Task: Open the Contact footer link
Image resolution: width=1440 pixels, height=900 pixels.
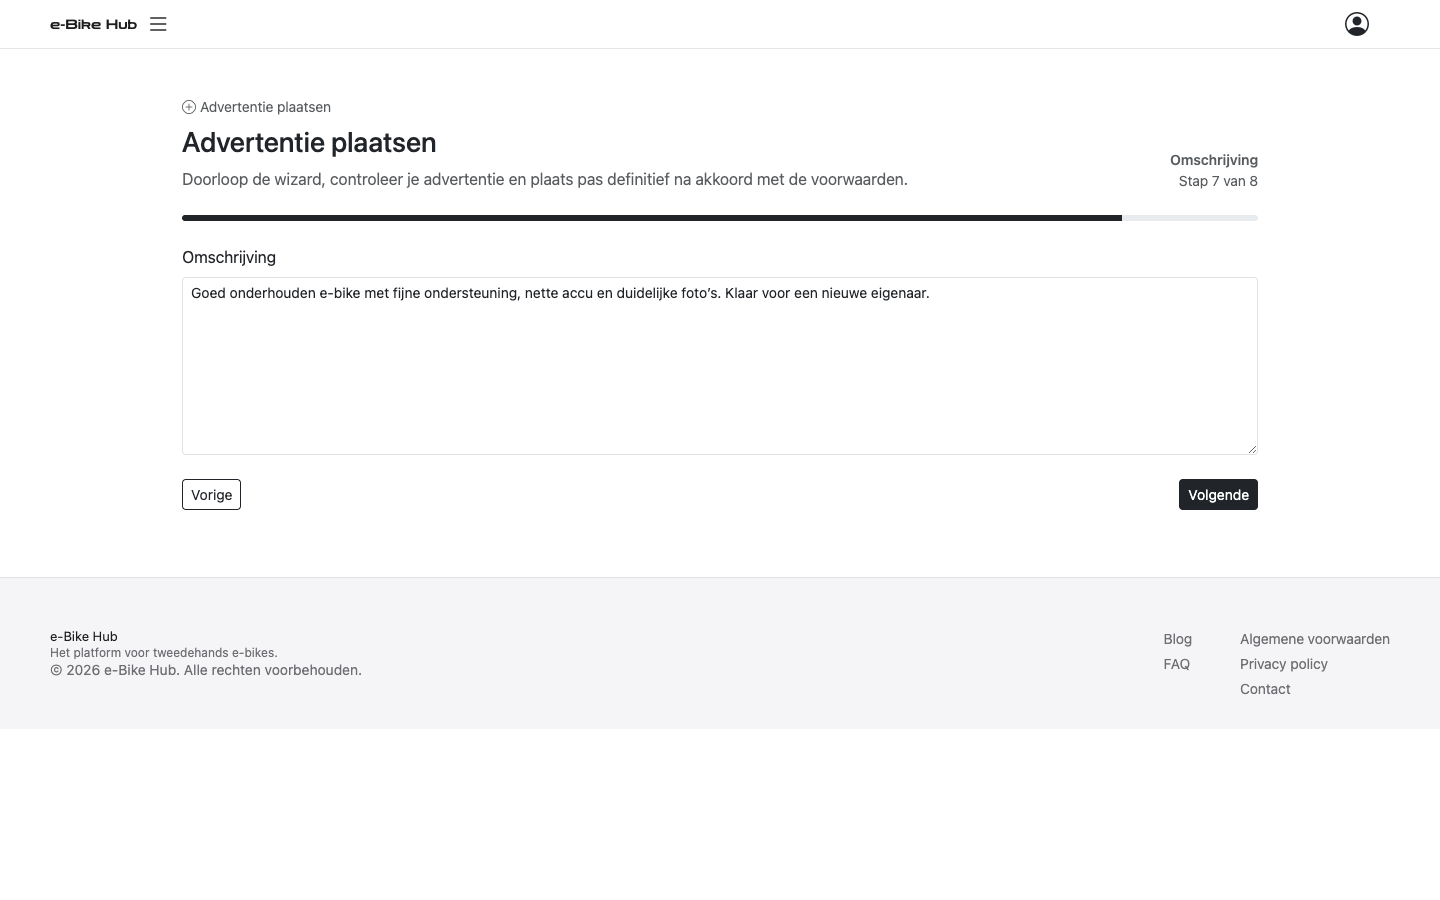Action: pyautogui.click(x=1265, y=689)
